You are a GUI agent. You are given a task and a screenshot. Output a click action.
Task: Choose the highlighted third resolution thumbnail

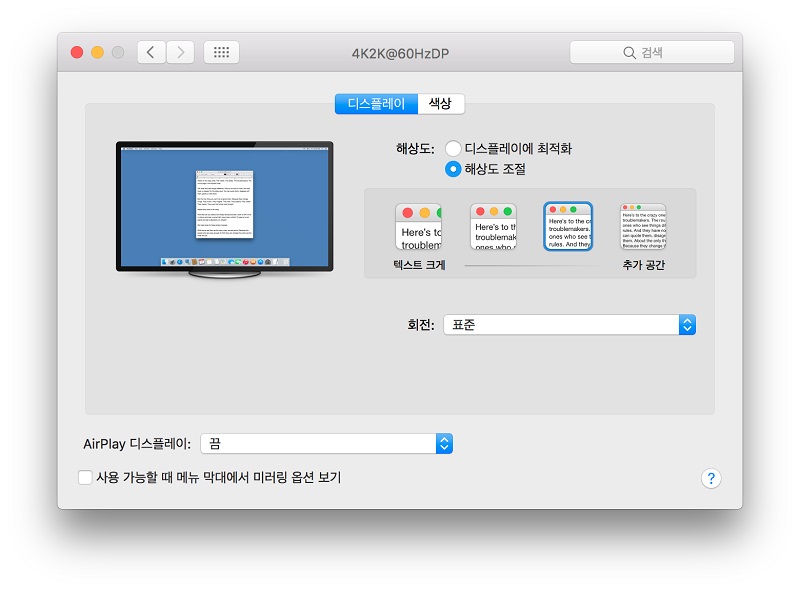point(568,226)
